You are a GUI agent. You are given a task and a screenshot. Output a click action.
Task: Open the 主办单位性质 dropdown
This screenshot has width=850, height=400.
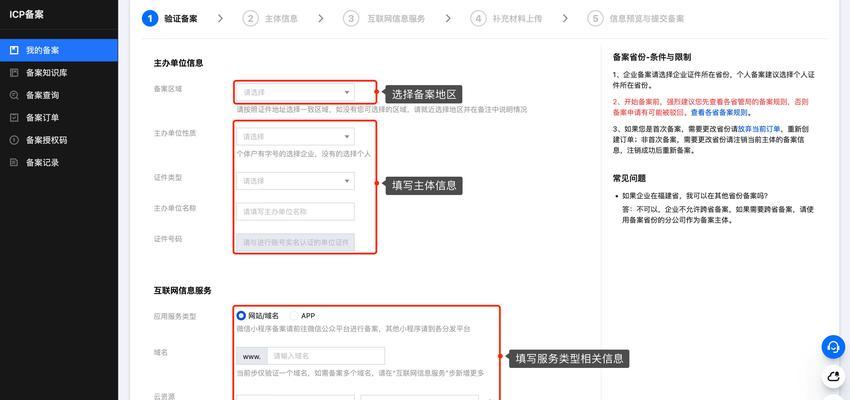coord(295,137)
